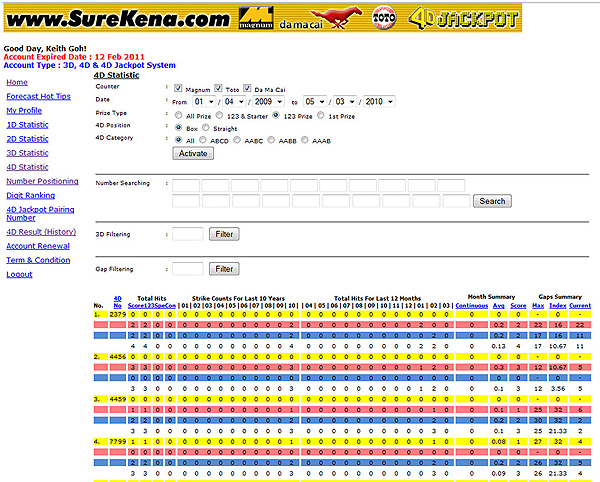Select the AAAB category option
The height and width of the screenshot is (482, 600).
click(x=305, y=140)
